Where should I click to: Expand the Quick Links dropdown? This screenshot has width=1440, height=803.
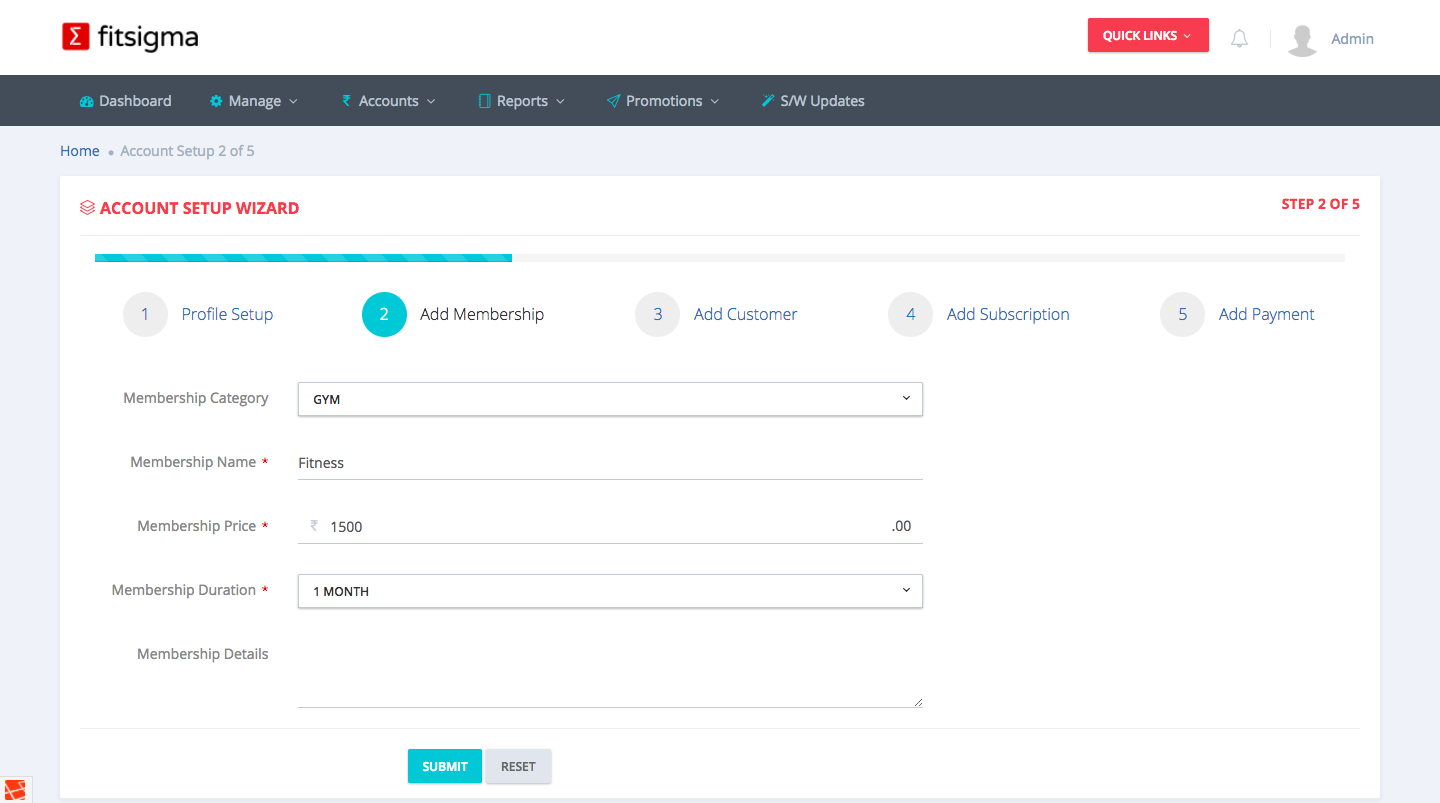(1147, 36)
